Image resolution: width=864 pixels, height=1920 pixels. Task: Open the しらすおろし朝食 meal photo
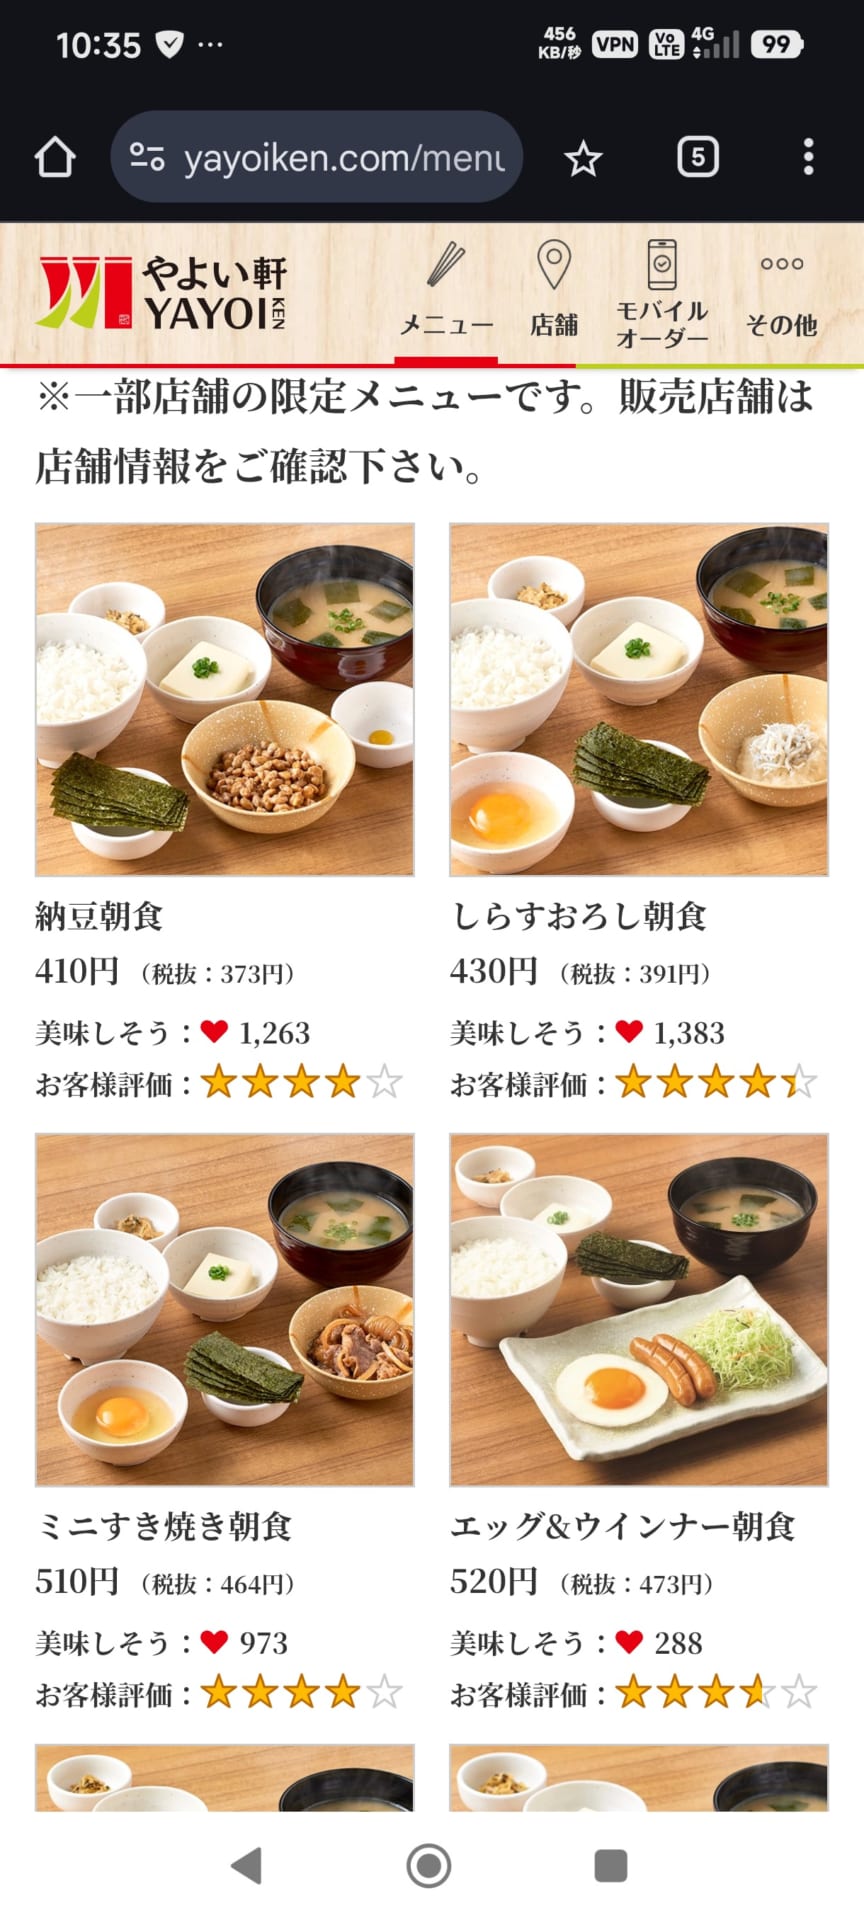[639, 699]
